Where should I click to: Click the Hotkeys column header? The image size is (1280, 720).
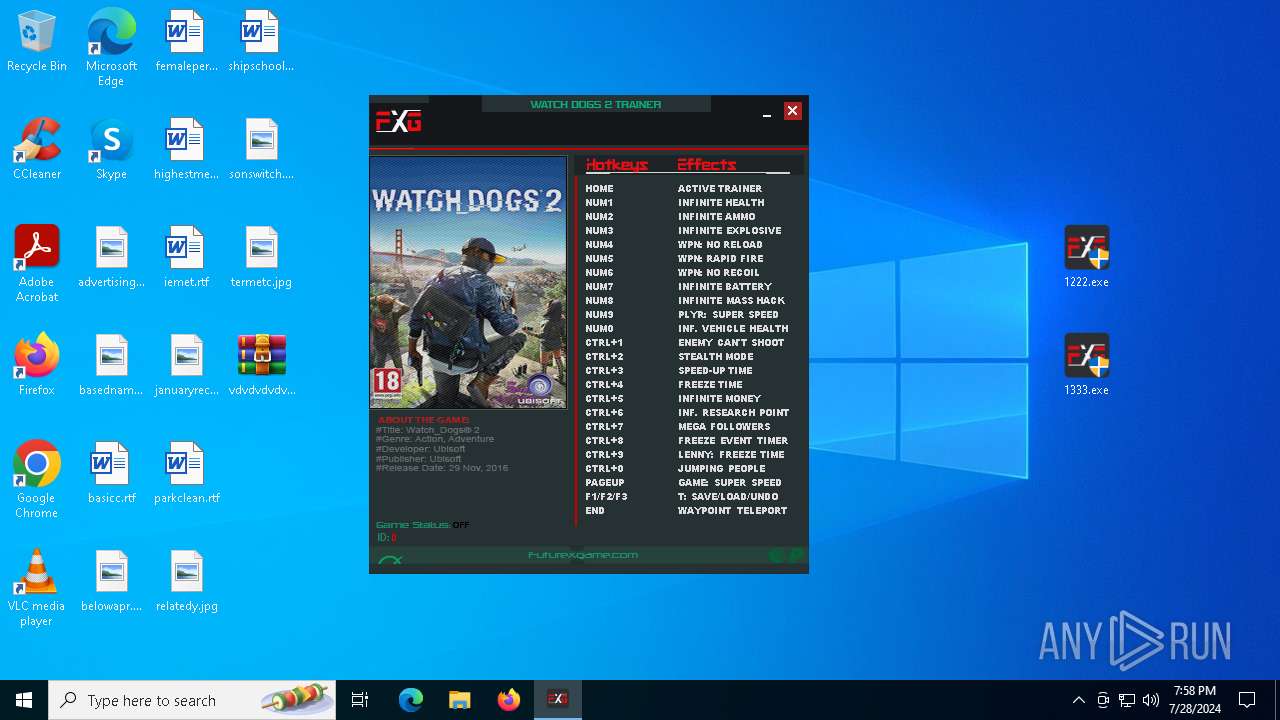pyautogui.click(x=617, y=165)
